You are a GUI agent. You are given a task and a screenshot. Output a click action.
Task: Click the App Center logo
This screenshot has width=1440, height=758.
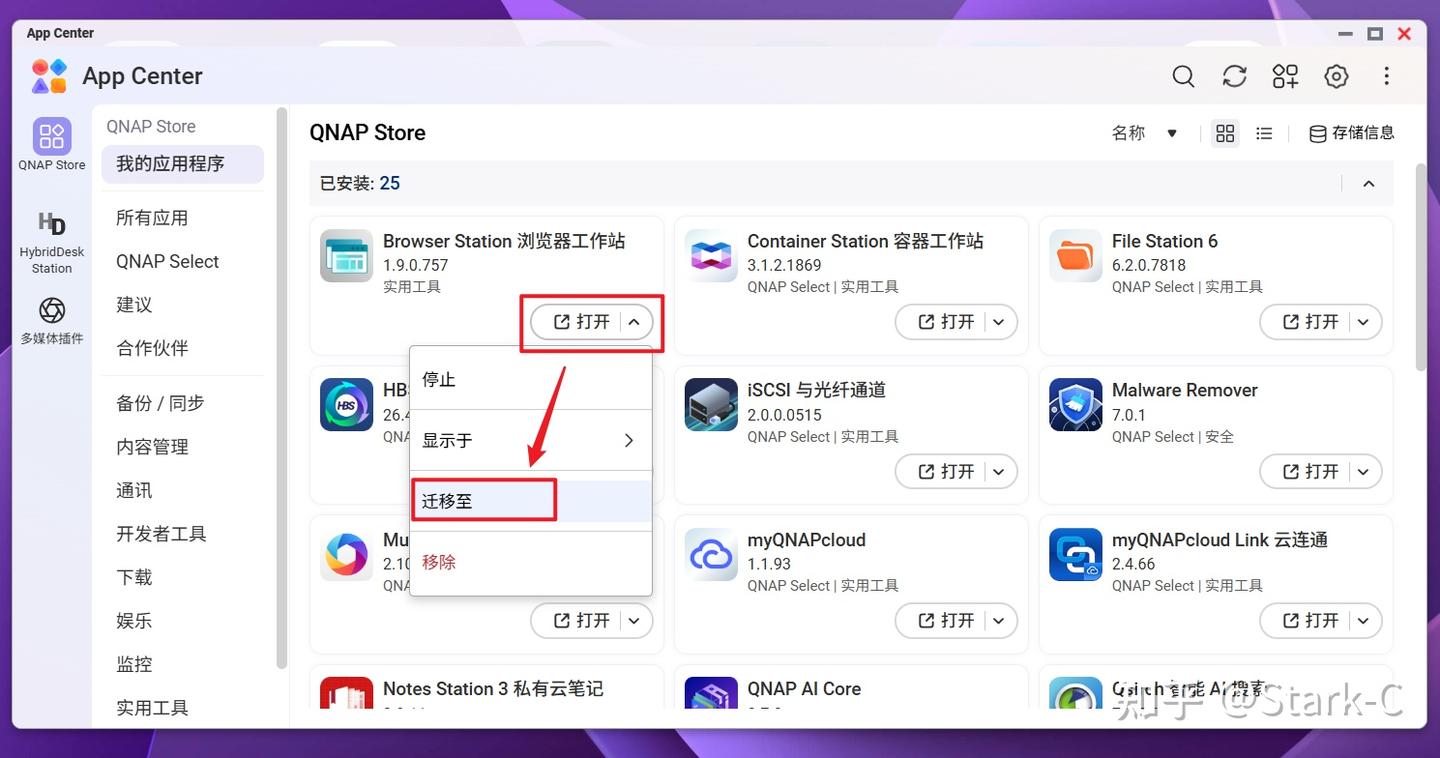(49, 76)
